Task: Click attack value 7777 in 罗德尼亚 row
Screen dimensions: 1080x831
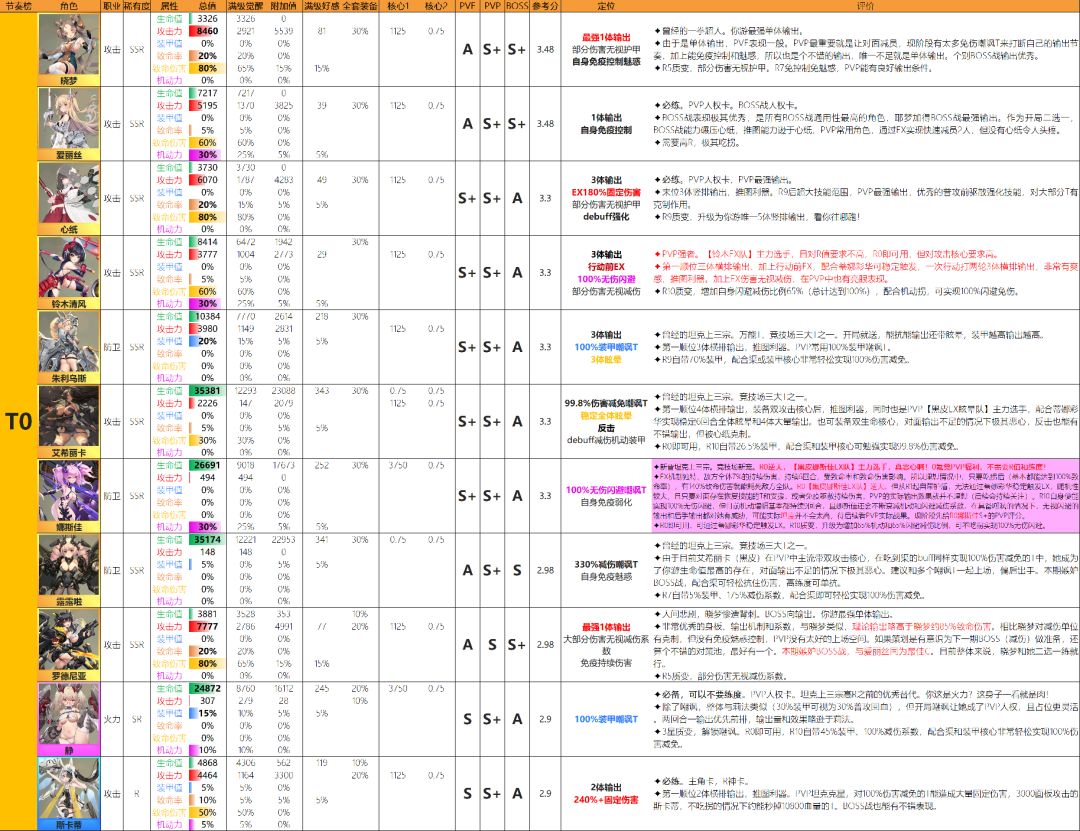Action: pyautogui.click(x=207, y=626)
